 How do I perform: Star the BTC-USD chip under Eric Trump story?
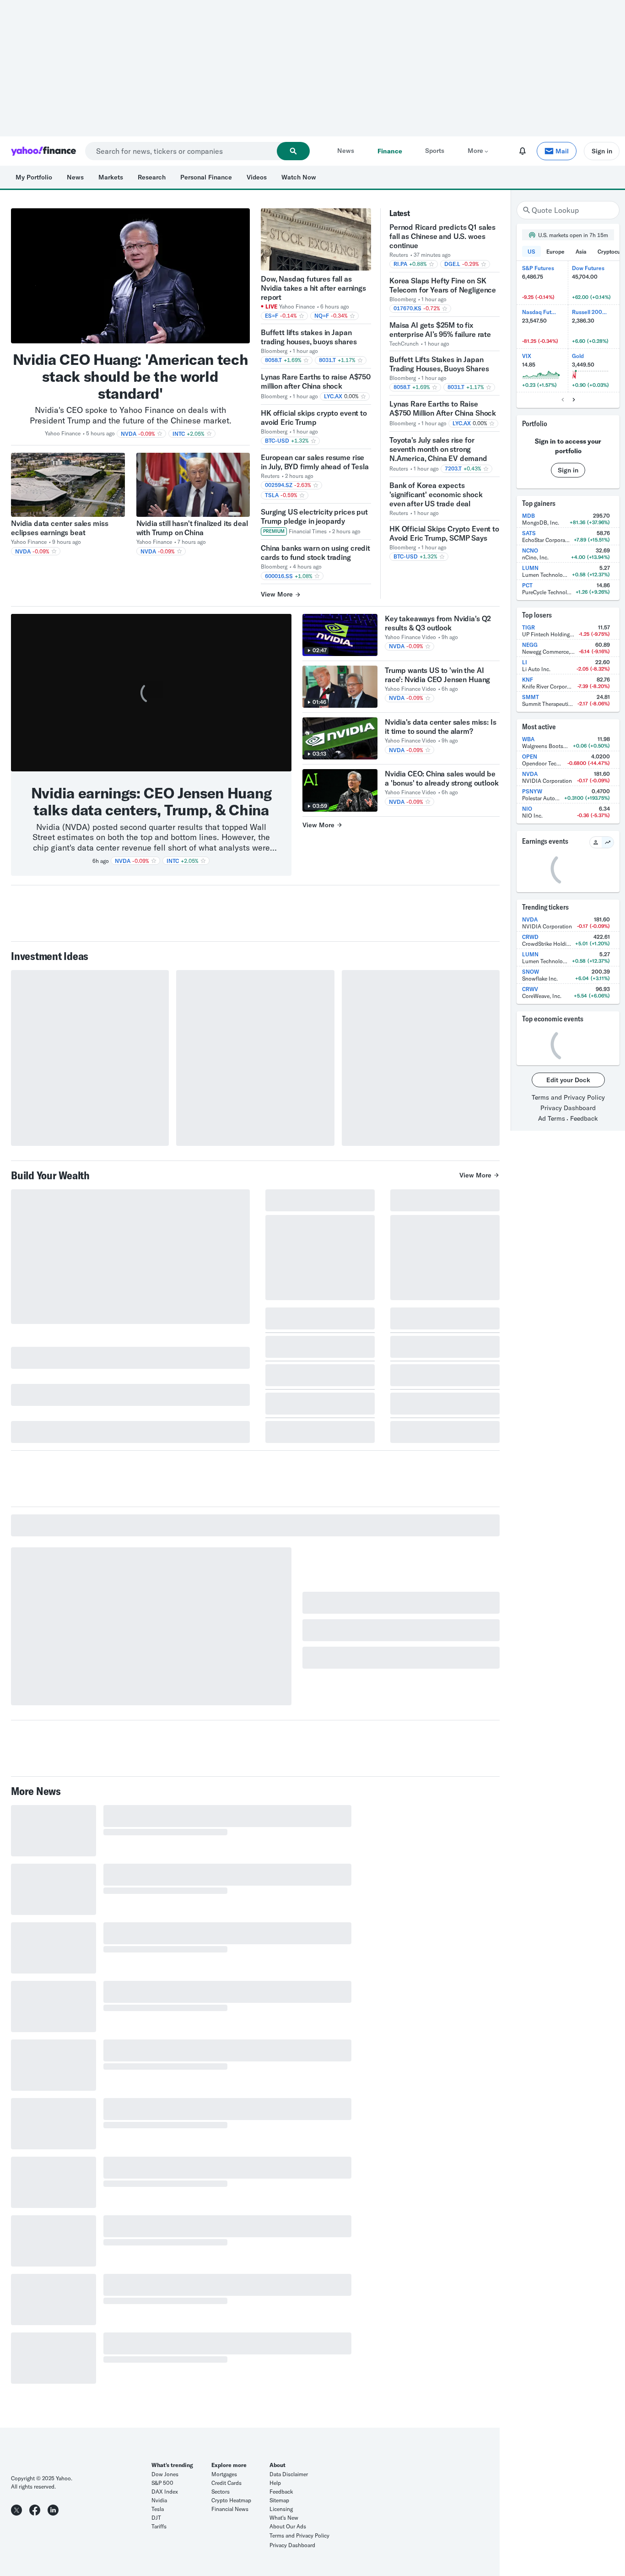point(313,440)
